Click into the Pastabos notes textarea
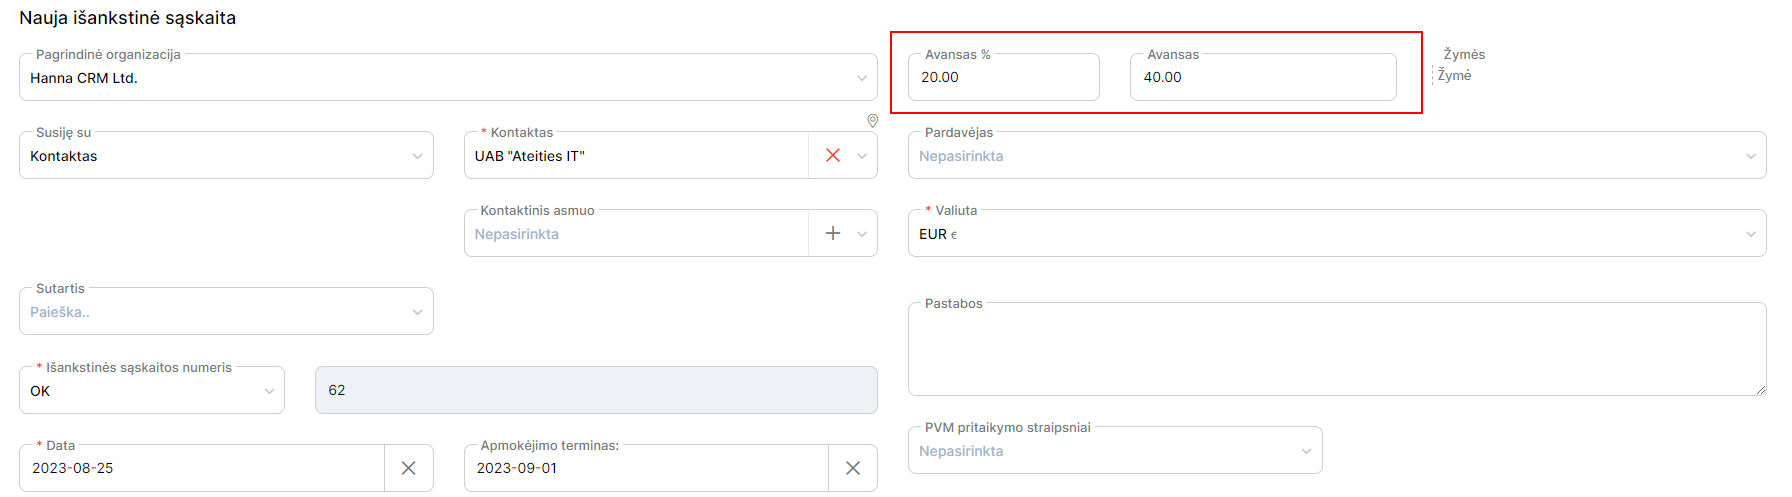The width and height of the screenshot is (1792, 497). coord(1337,349)
